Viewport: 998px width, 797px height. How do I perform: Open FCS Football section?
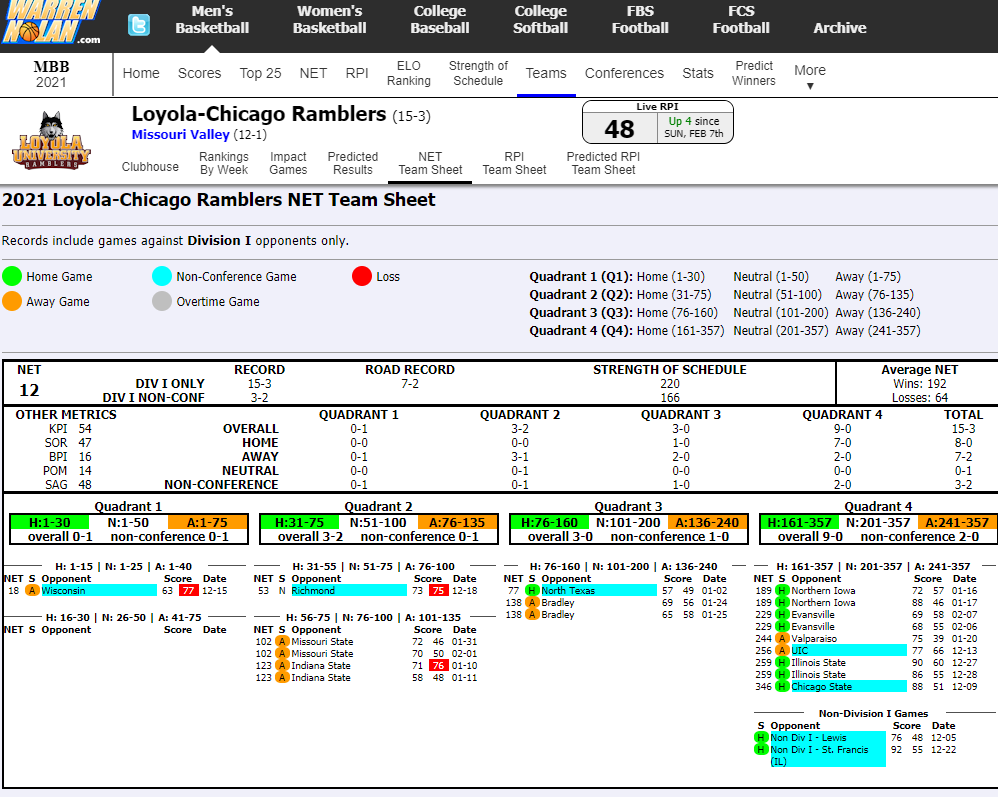pos(741,20)
